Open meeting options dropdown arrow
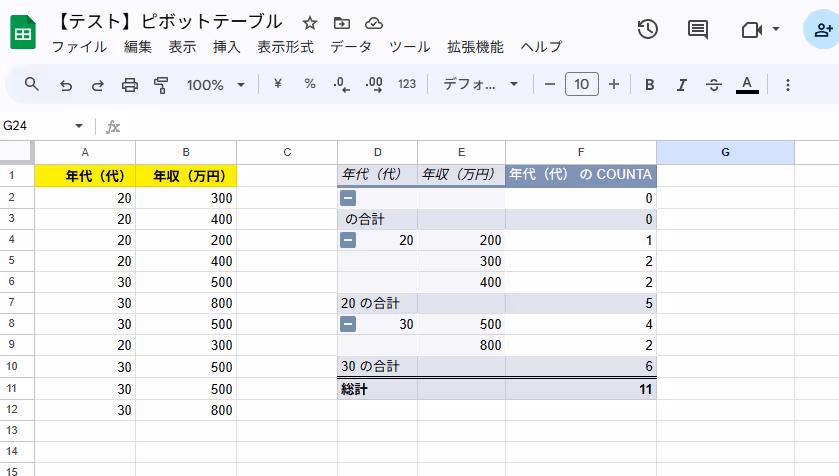Screen dimensions: 839x476 tap(776, 29)
